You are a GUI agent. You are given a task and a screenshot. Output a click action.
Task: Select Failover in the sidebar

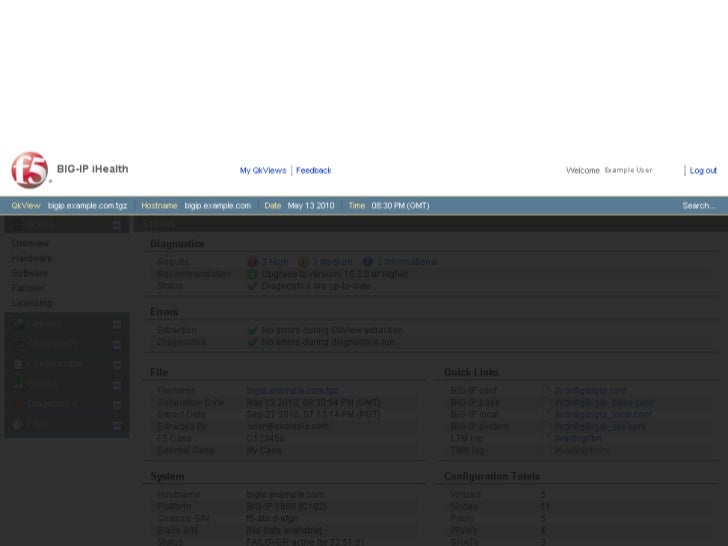click(x=28, y=288)
